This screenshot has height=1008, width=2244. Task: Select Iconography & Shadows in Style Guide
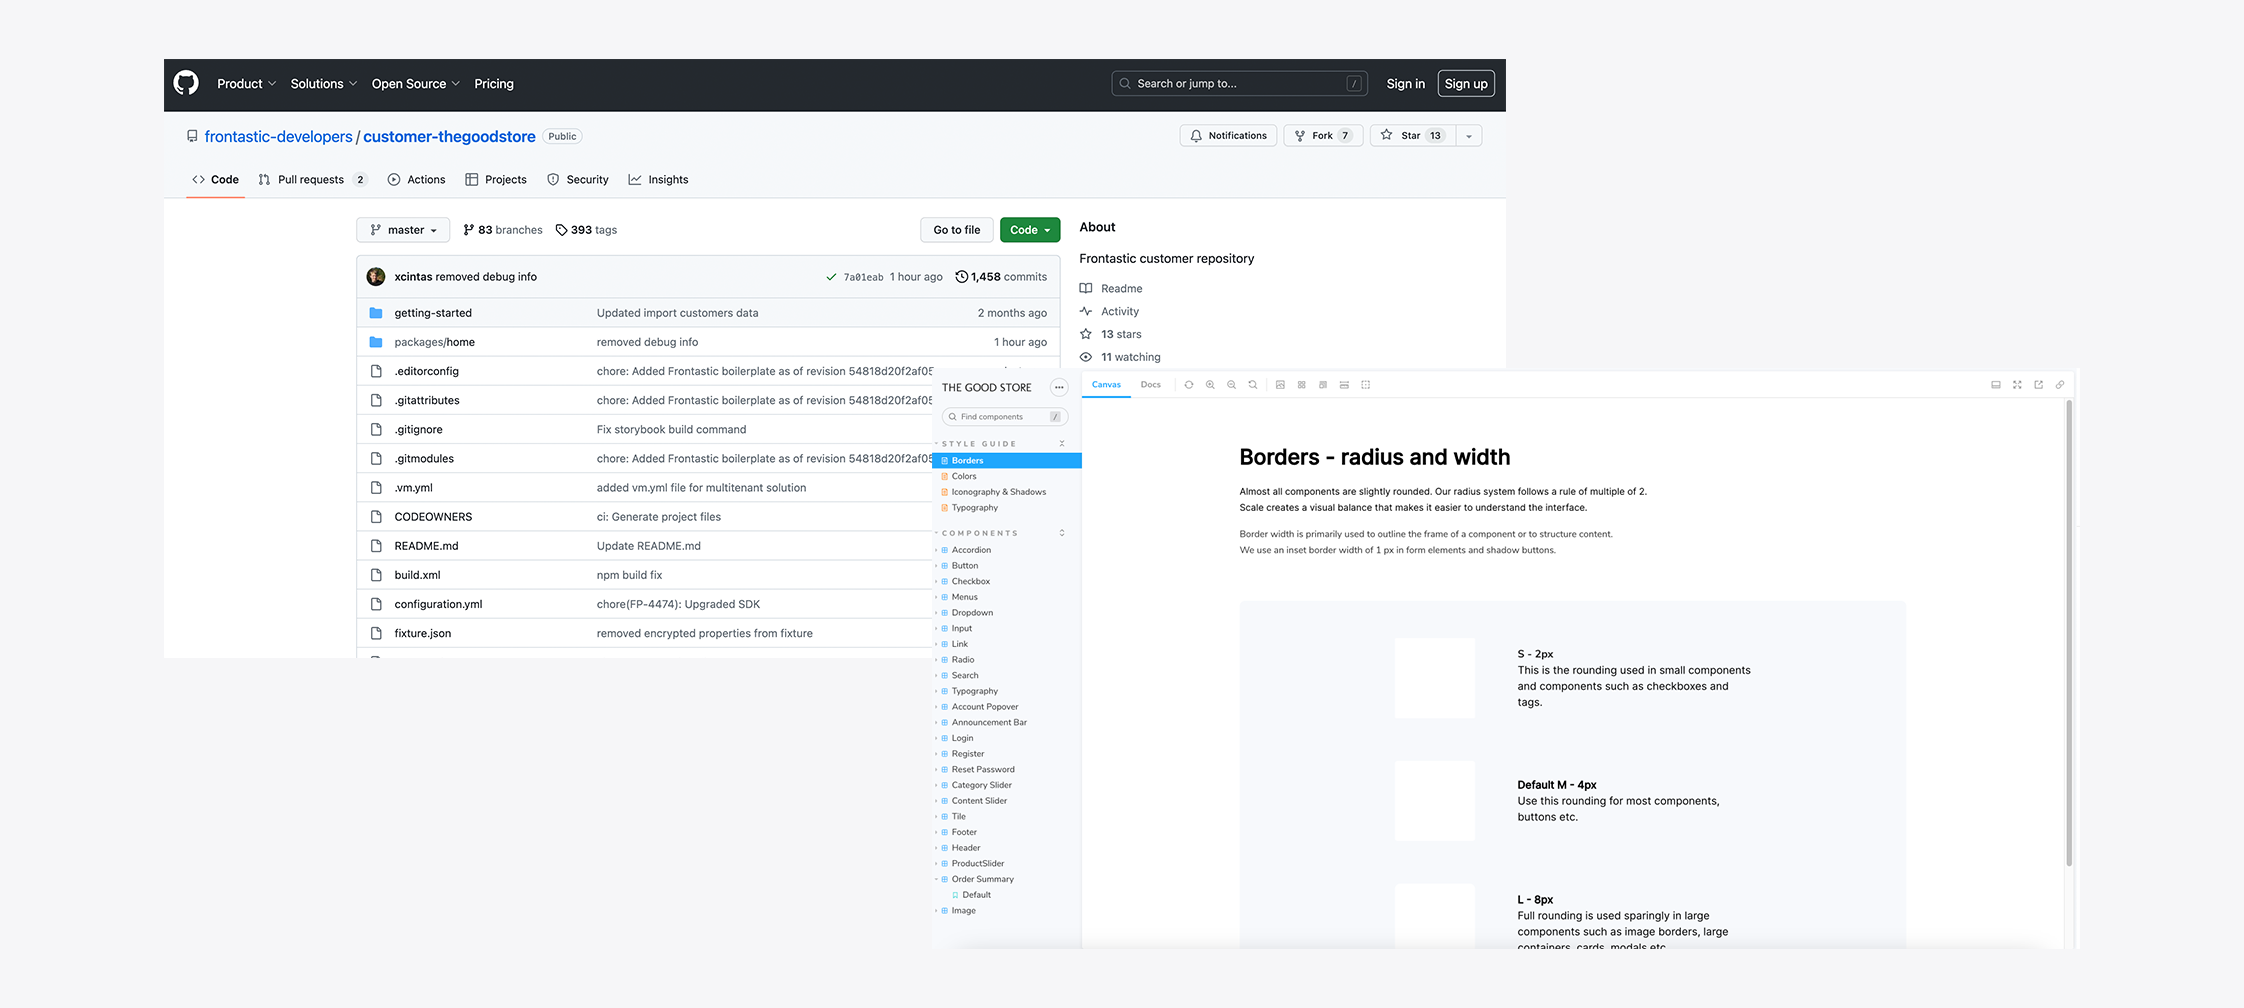click(999, 492)
